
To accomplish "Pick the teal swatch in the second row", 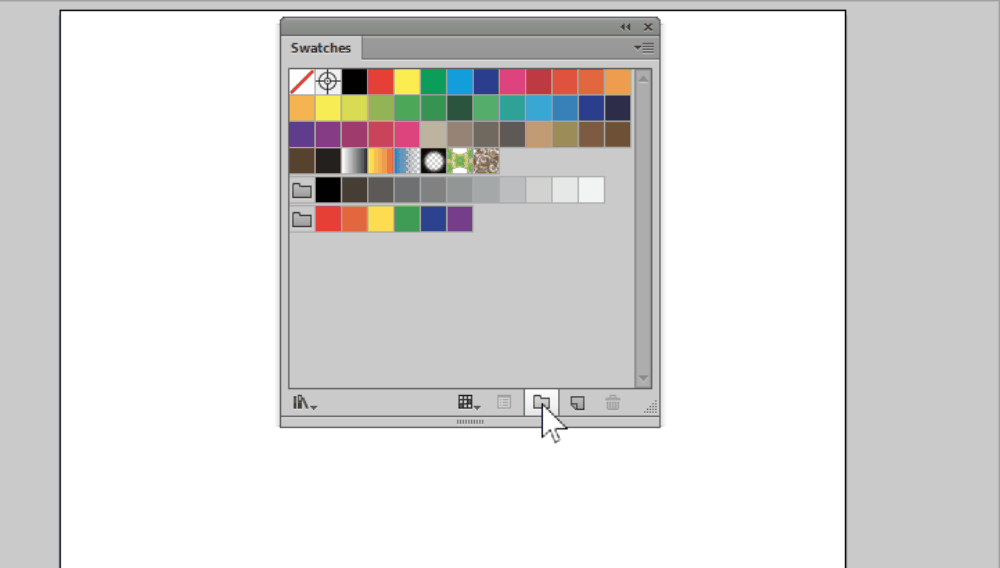I will tap(512, 108).
